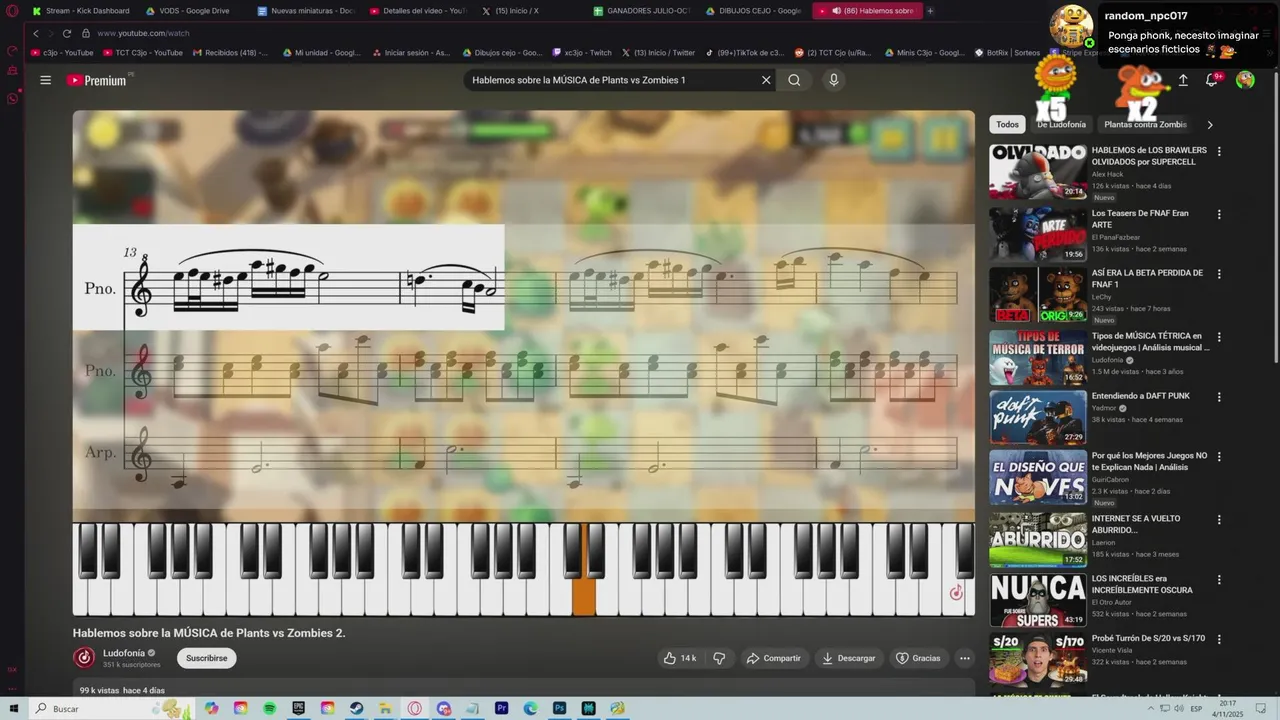Start voice search with microphone icon
This screenshot has width=1280, height=720.
[834, 80]
